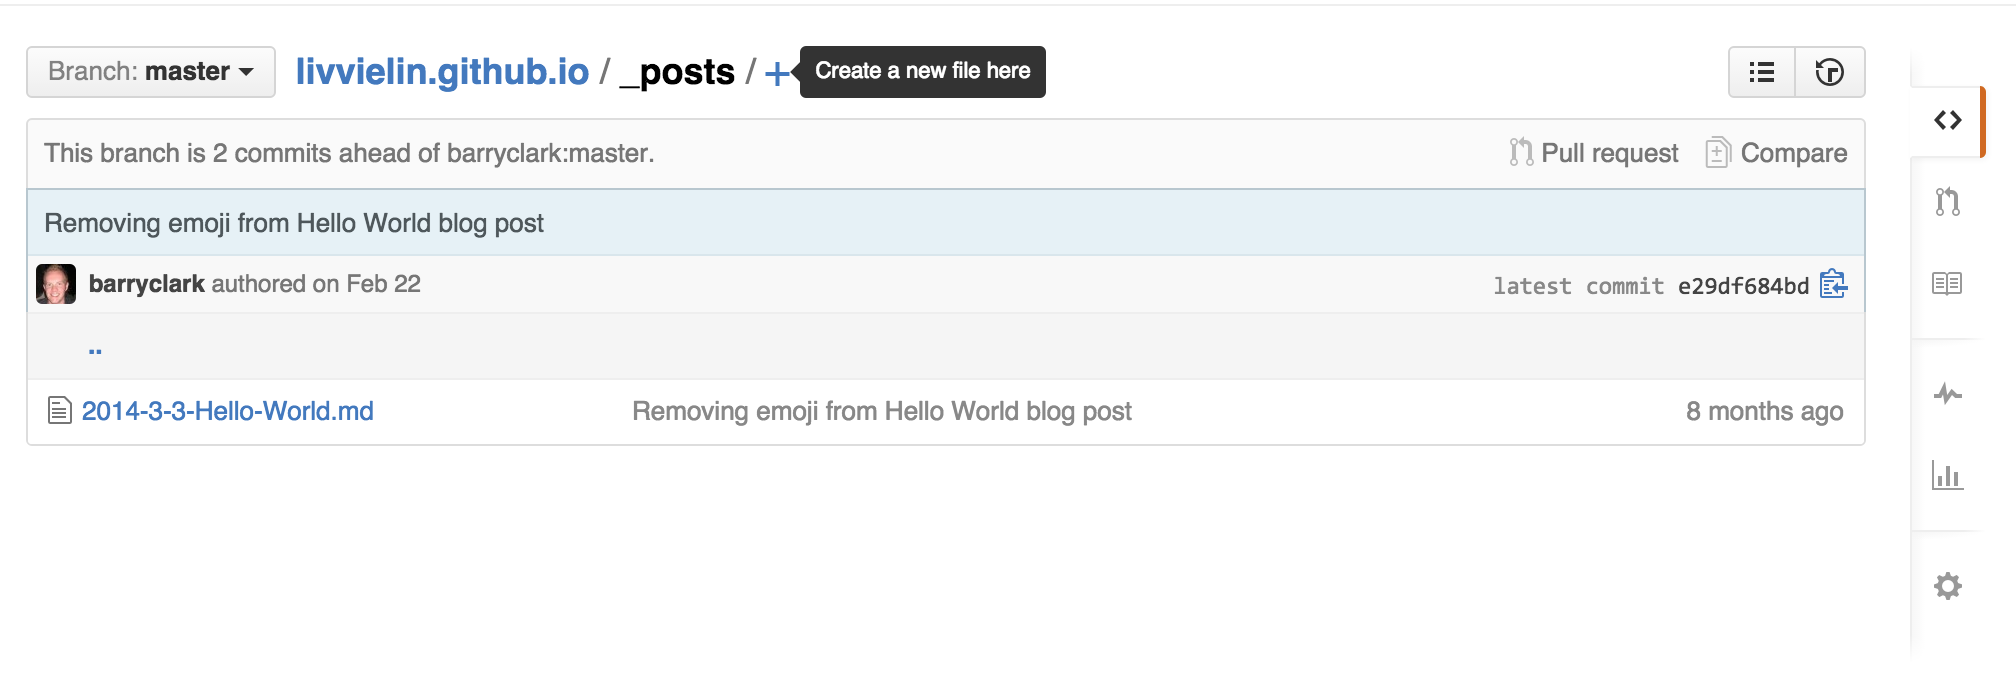Open Graphs bar chart sidebar icon
Screen dimensions: 2016x696
(1947, 475)
